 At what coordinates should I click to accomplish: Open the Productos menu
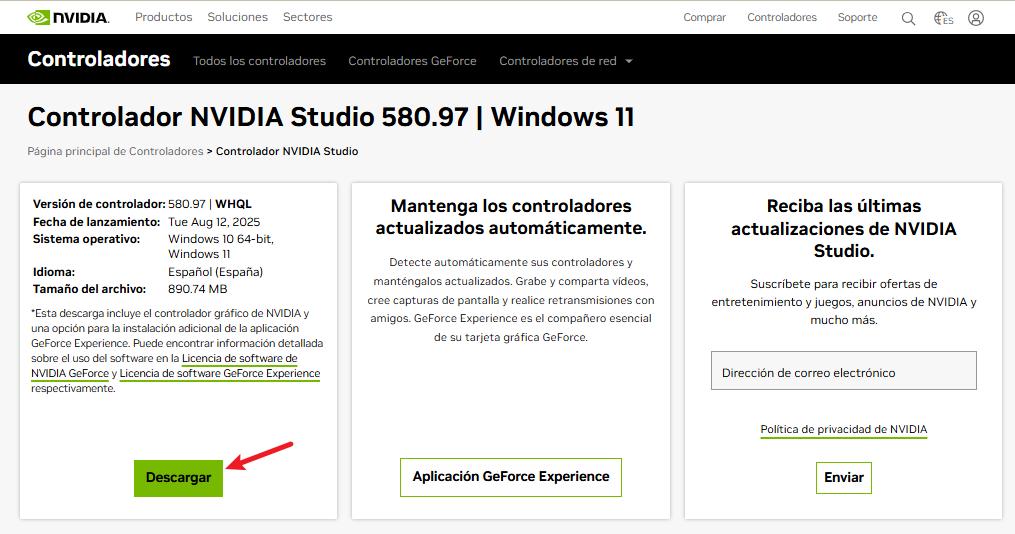click(x=164, y=17)
